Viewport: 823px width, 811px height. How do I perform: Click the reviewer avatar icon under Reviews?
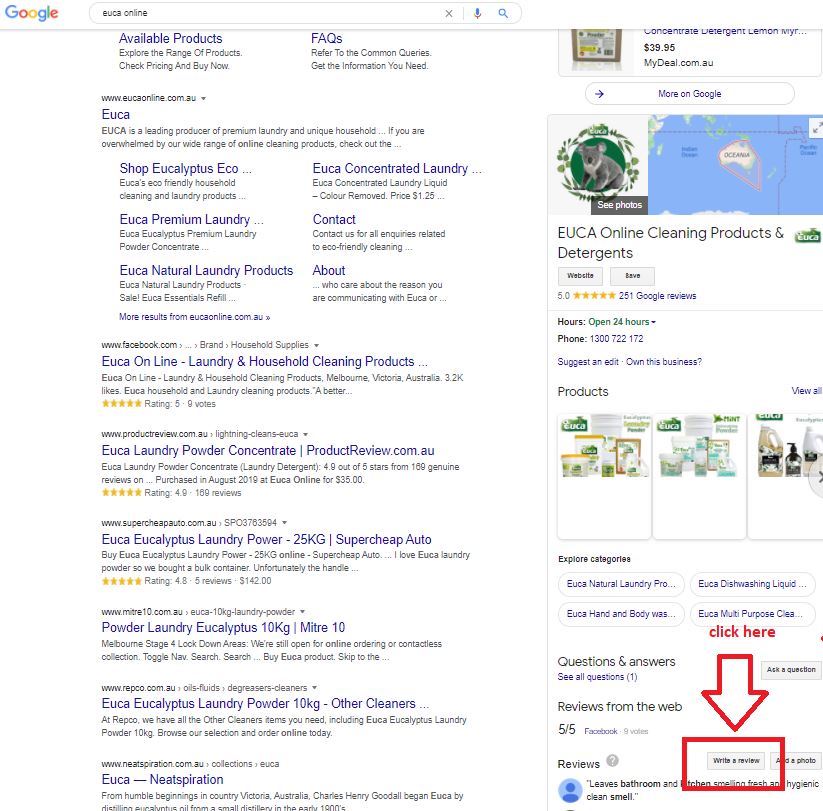tap(570, 790)
